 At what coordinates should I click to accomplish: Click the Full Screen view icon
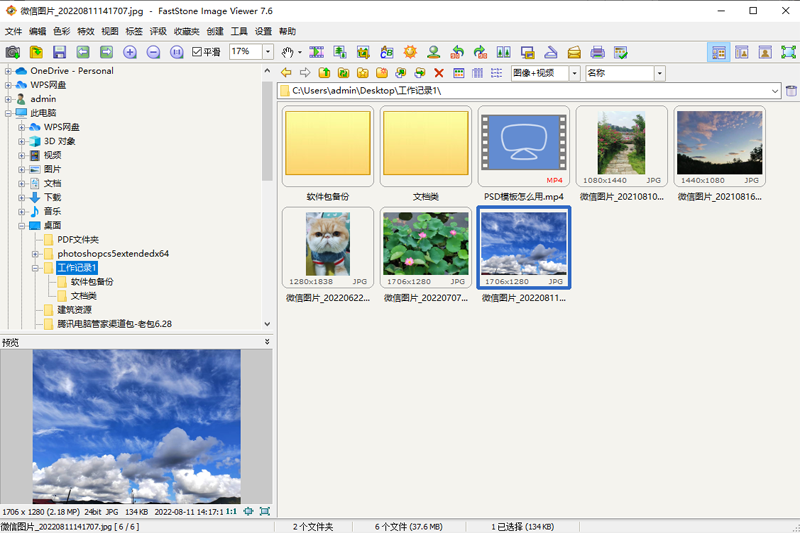pos(786,52)
